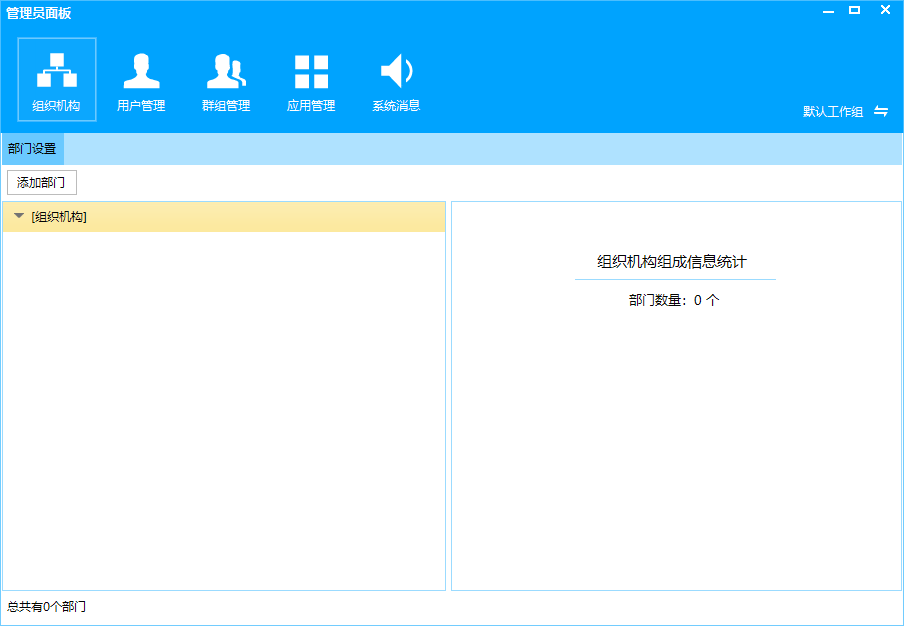Open 群组管理 group management
This screenshot has width=904, height=626.
pos(226,80)
